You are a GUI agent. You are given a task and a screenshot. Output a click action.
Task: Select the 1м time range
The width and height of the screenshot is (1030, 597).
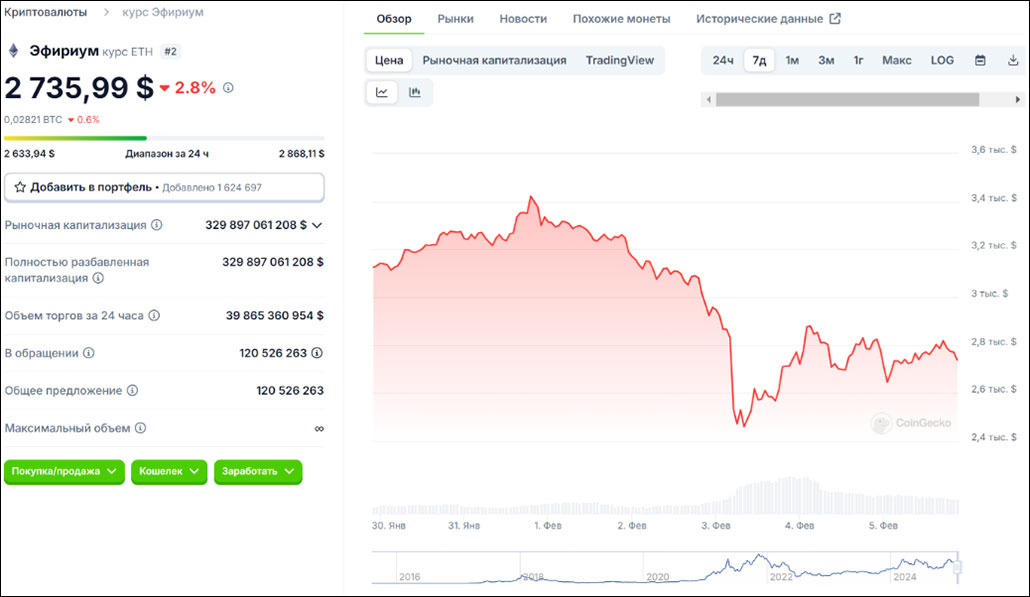click(792, 60)
